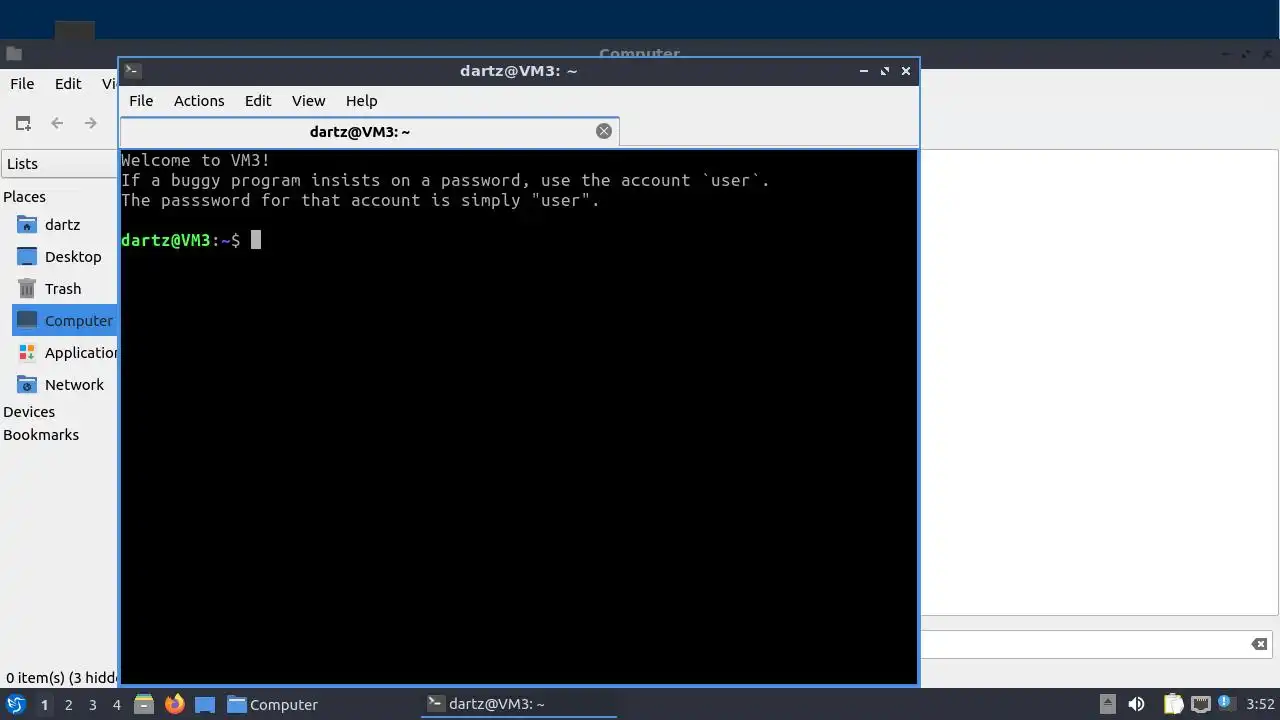Open File menu in file manager window
The width and height of the screenshot is (1280, 720).
[22, 84]
